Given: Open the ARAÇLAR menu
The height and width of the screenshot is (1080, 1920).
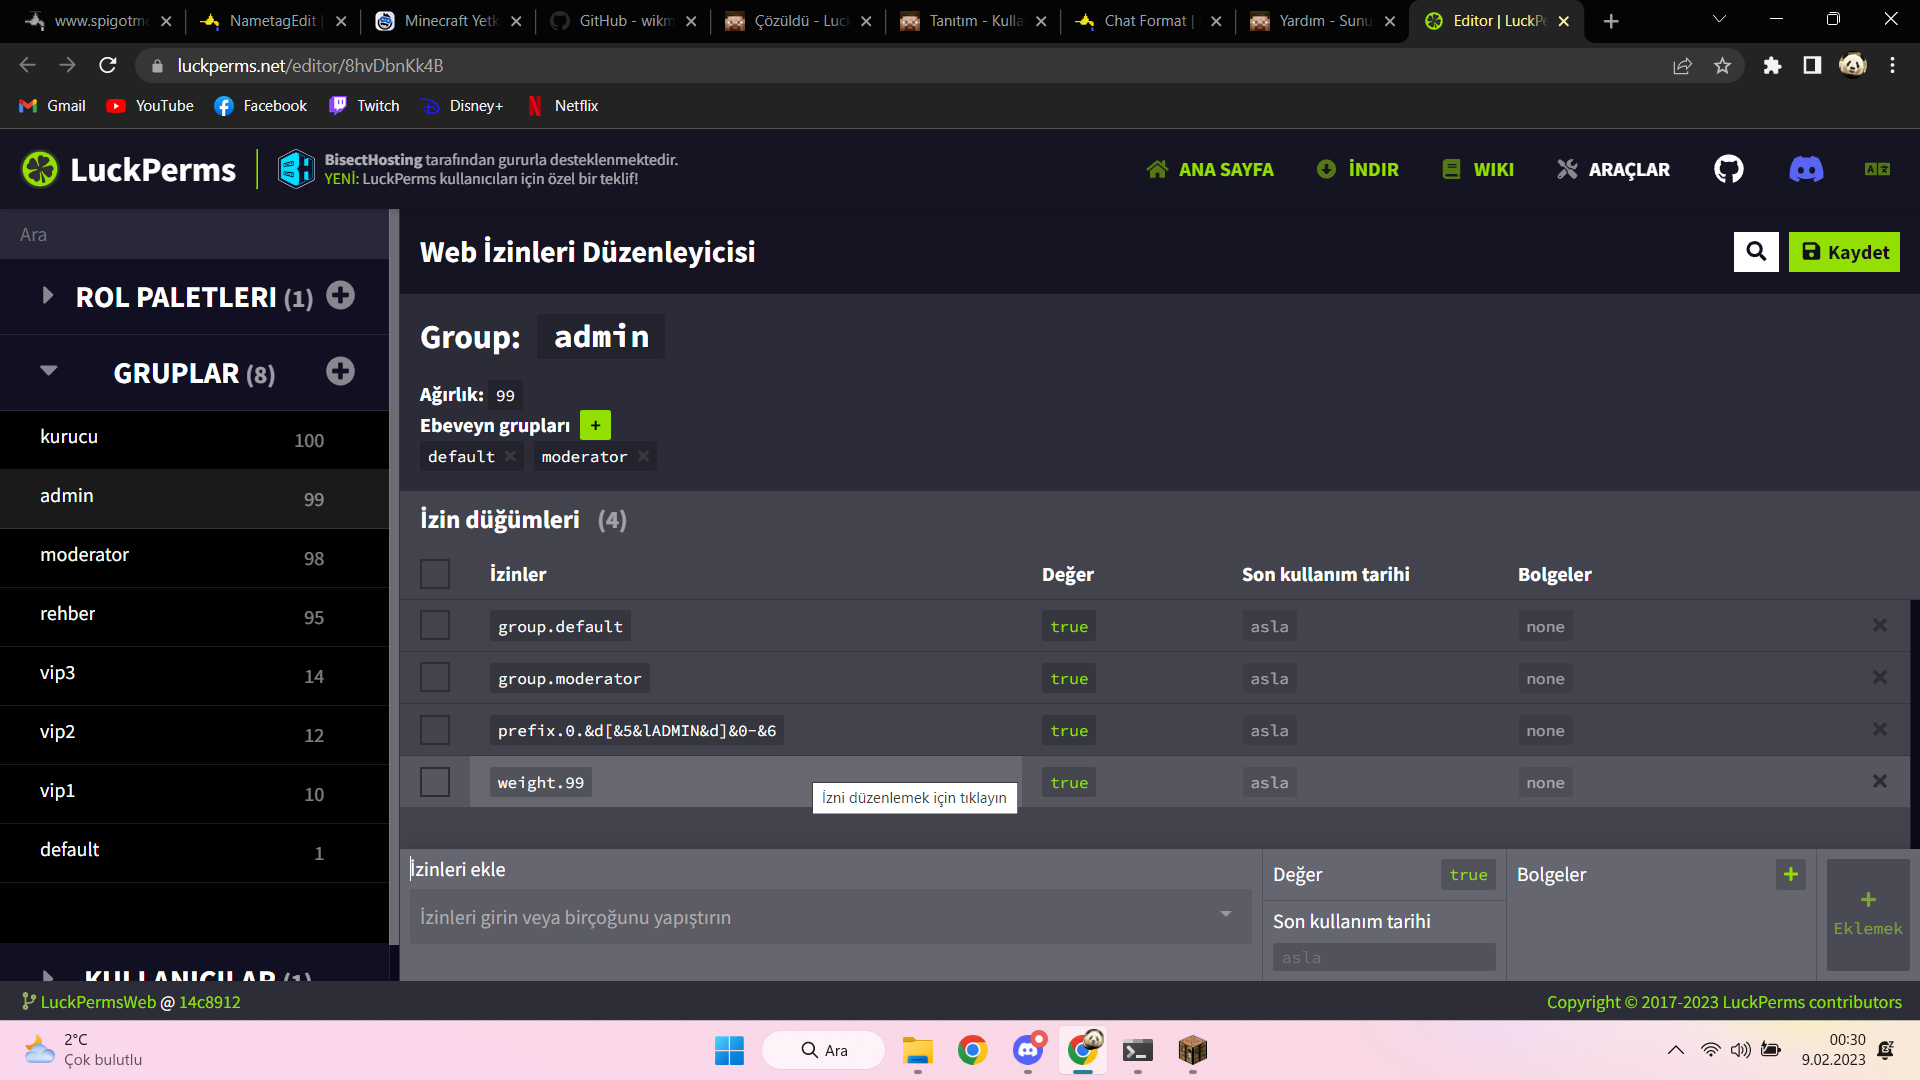Looking at the screenshot, I should (1613, 169).
